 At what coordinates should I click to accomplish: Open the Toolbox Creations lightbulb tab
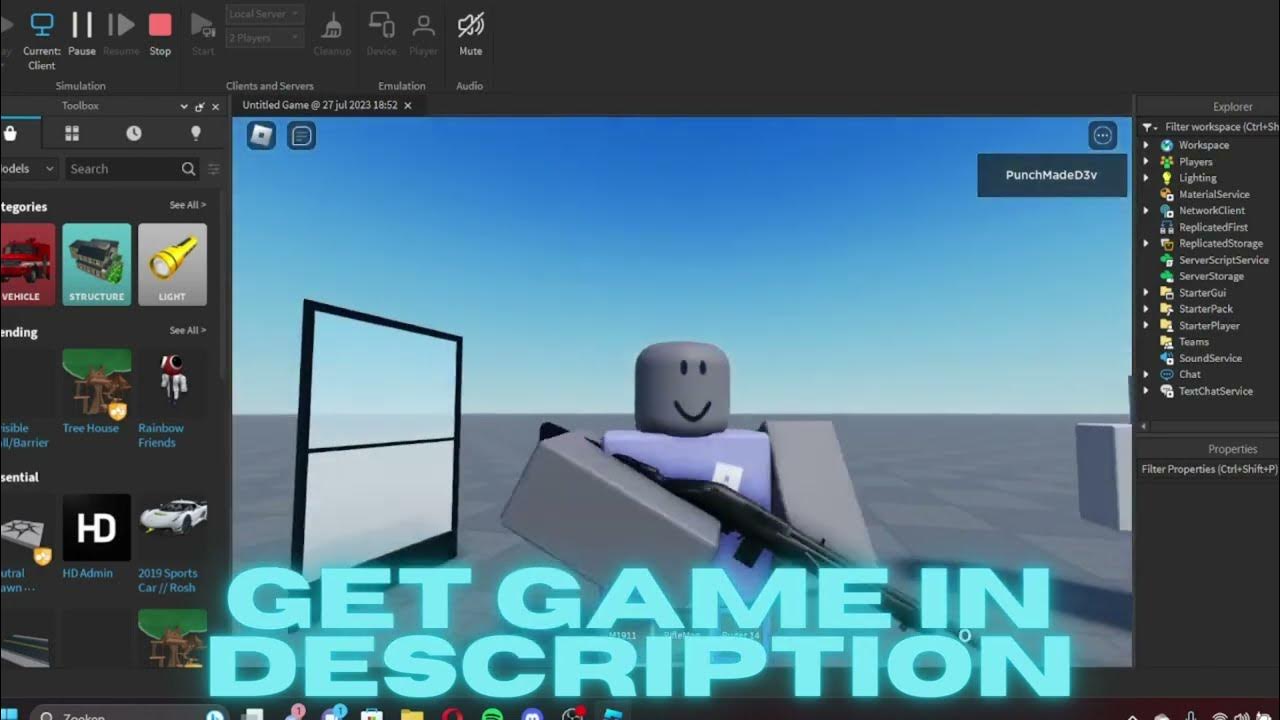click(196, 133)
